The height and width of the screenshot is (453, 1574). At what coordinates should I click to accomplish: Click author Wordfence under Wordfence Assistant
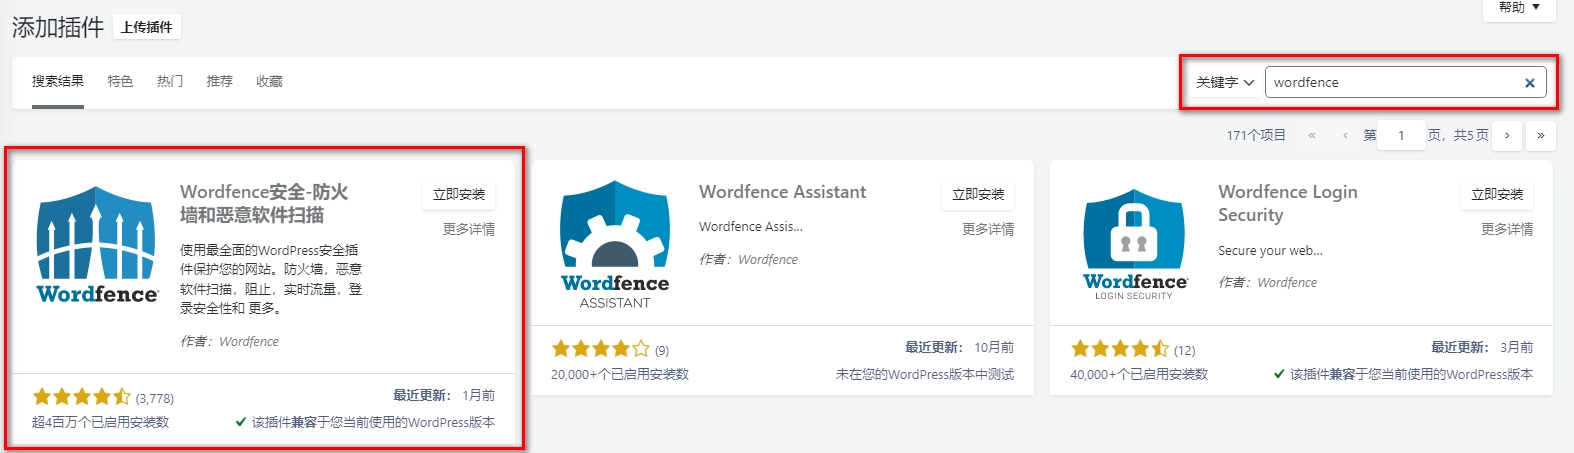click(x=768, y=260)
